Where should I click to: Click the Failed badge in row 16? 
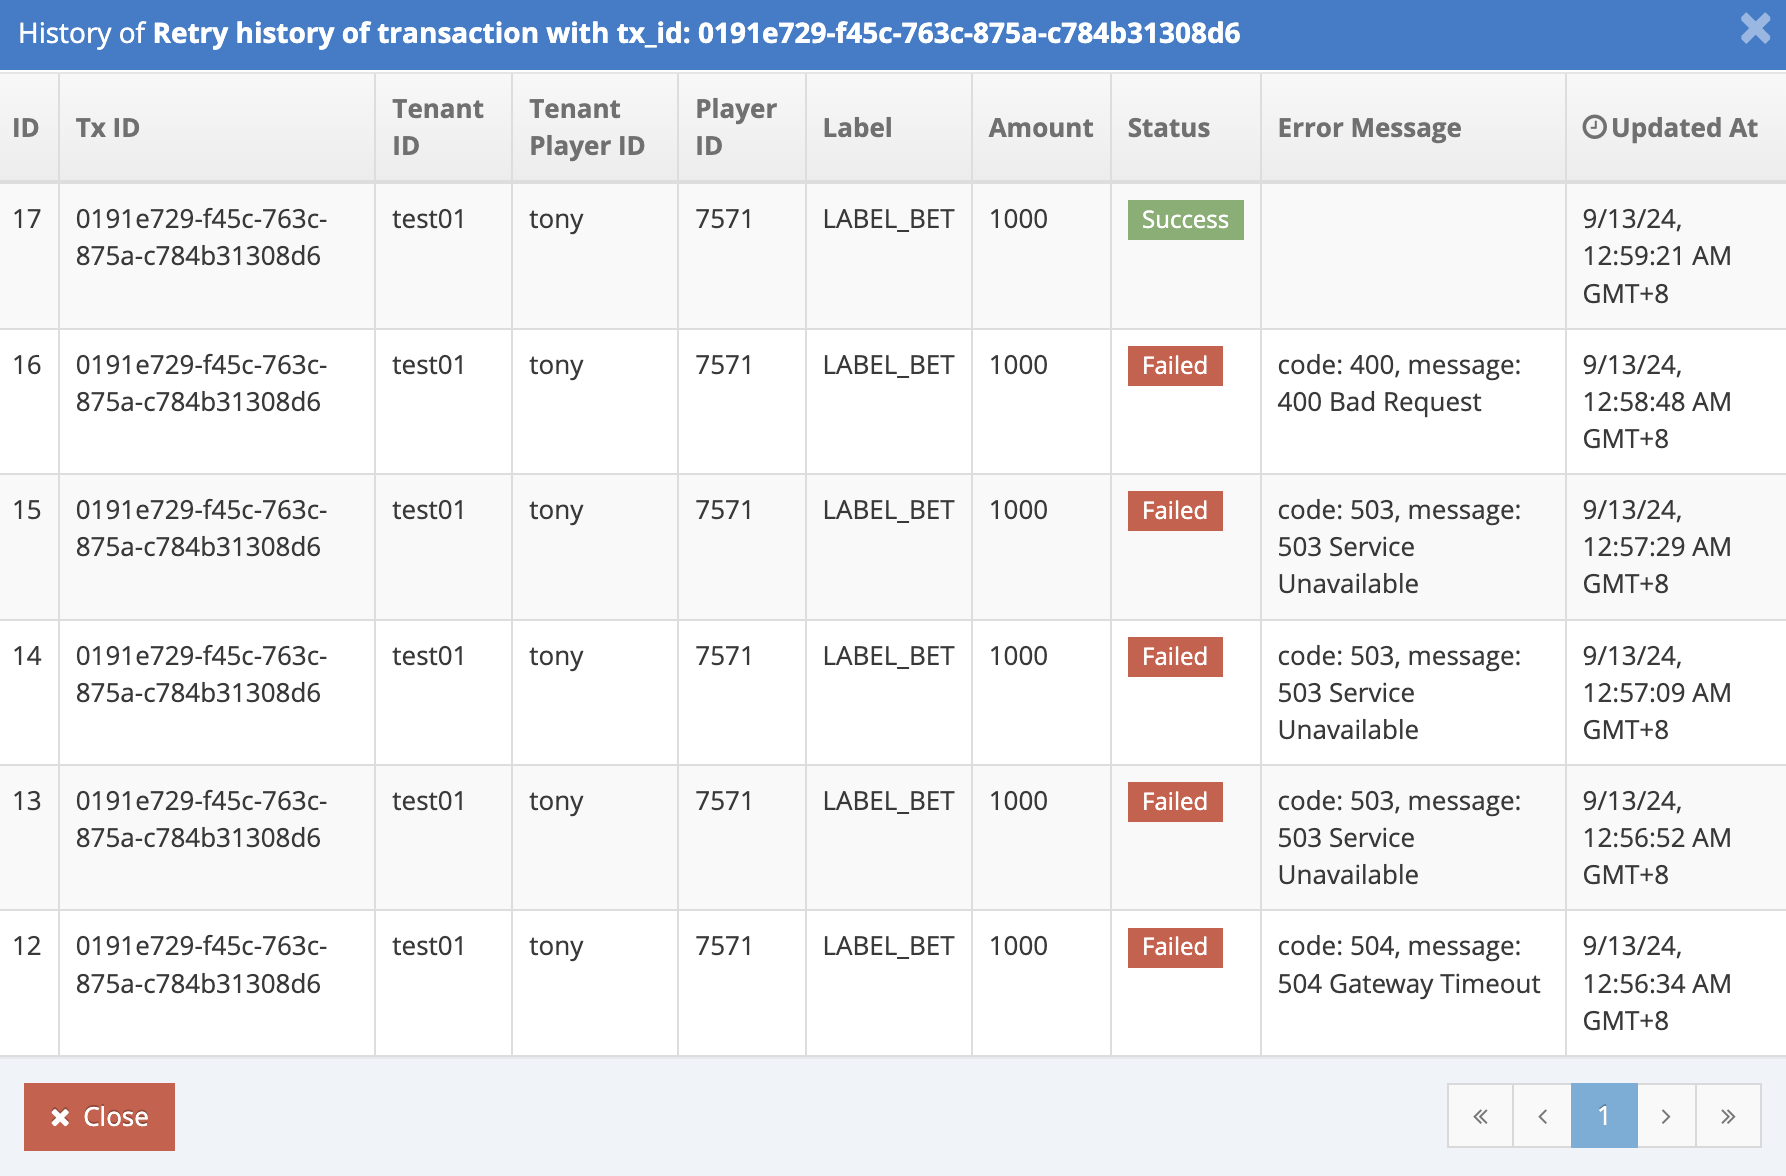(x=1174, y=366)
